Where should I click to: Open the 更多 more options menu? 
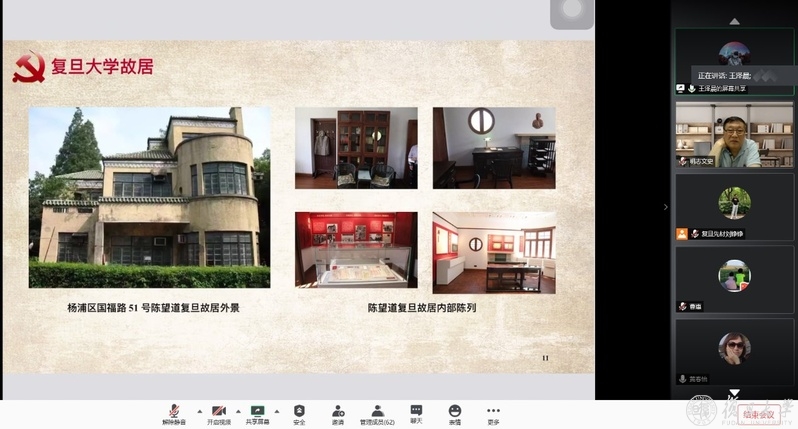493,412
